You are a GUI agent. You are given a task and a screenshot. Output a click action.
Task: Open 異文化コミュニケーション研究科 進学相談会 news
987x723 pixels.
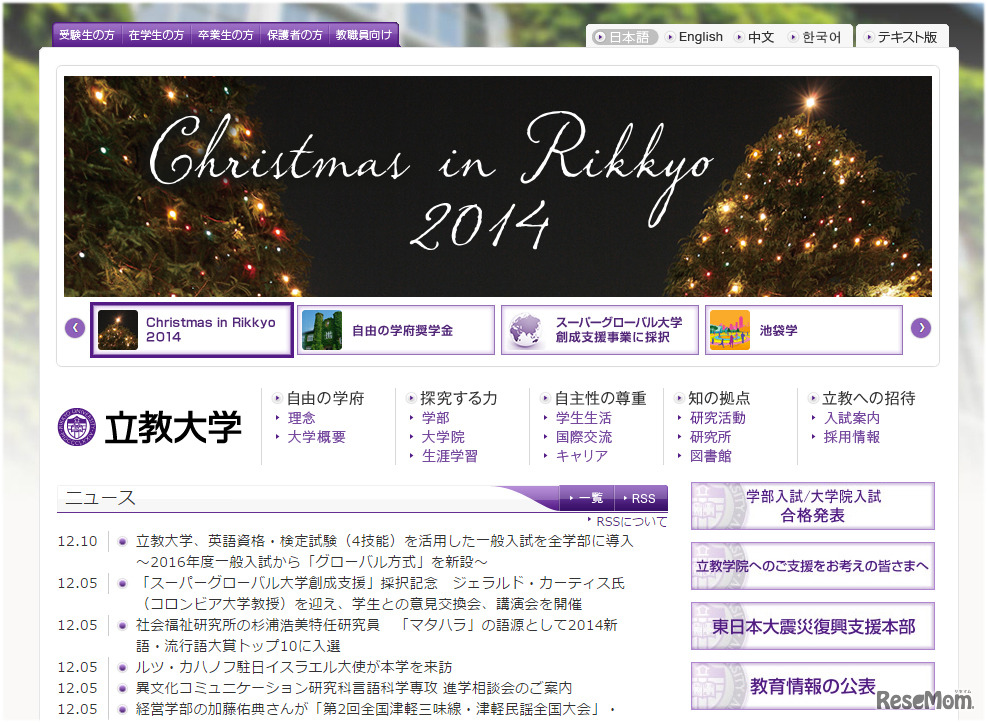354,688
